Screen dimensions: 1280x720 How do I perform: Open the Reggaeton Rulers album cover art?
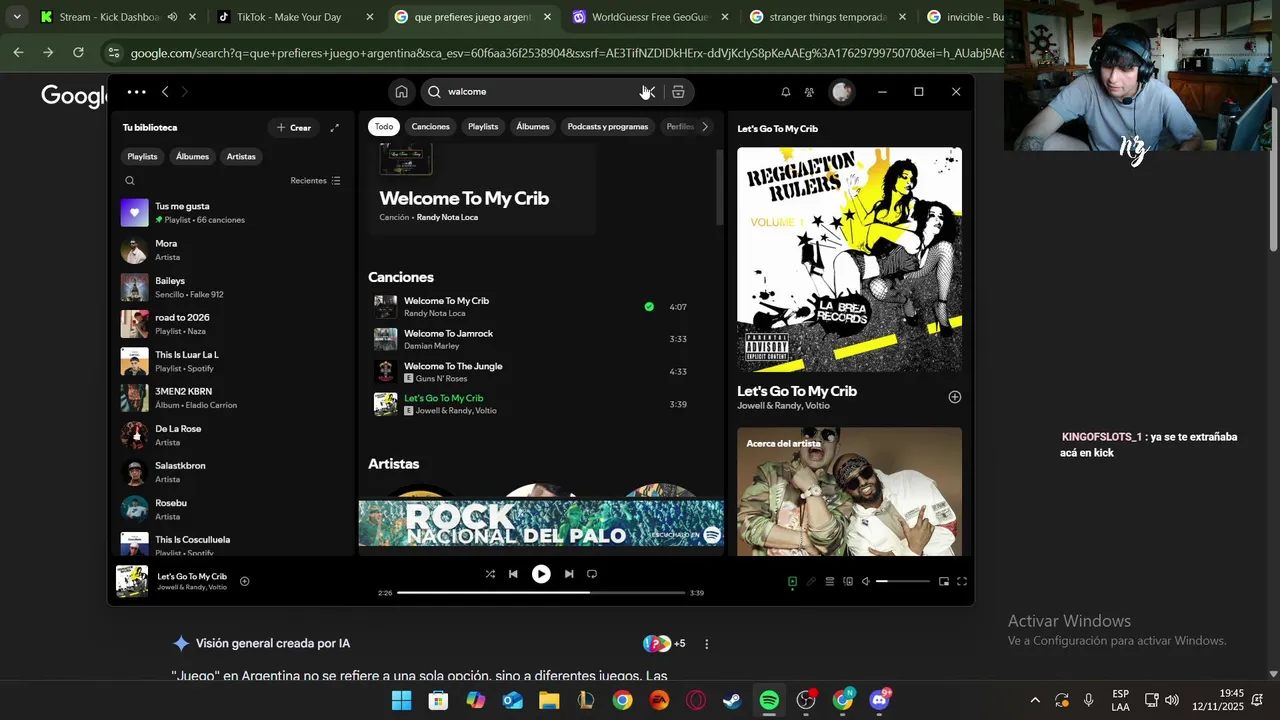[850, 260]
